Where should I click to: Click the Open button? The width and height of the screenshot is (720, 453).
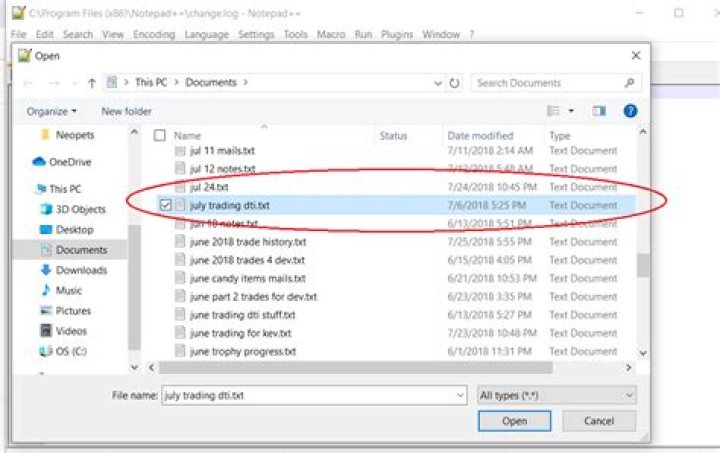[514, 421]
